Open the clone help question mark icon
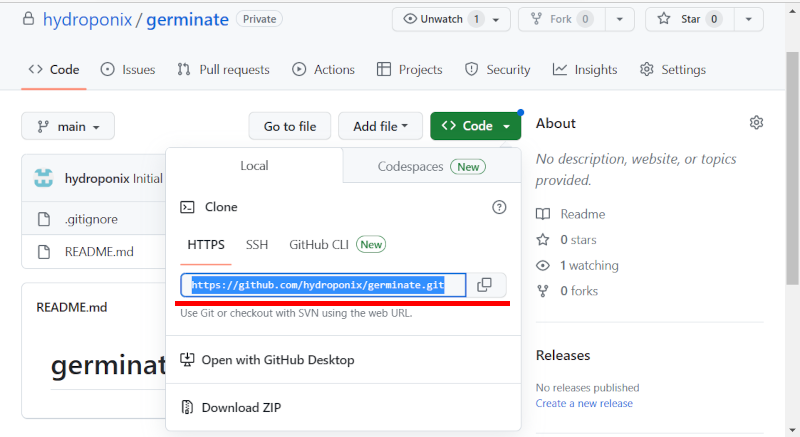 499,207
